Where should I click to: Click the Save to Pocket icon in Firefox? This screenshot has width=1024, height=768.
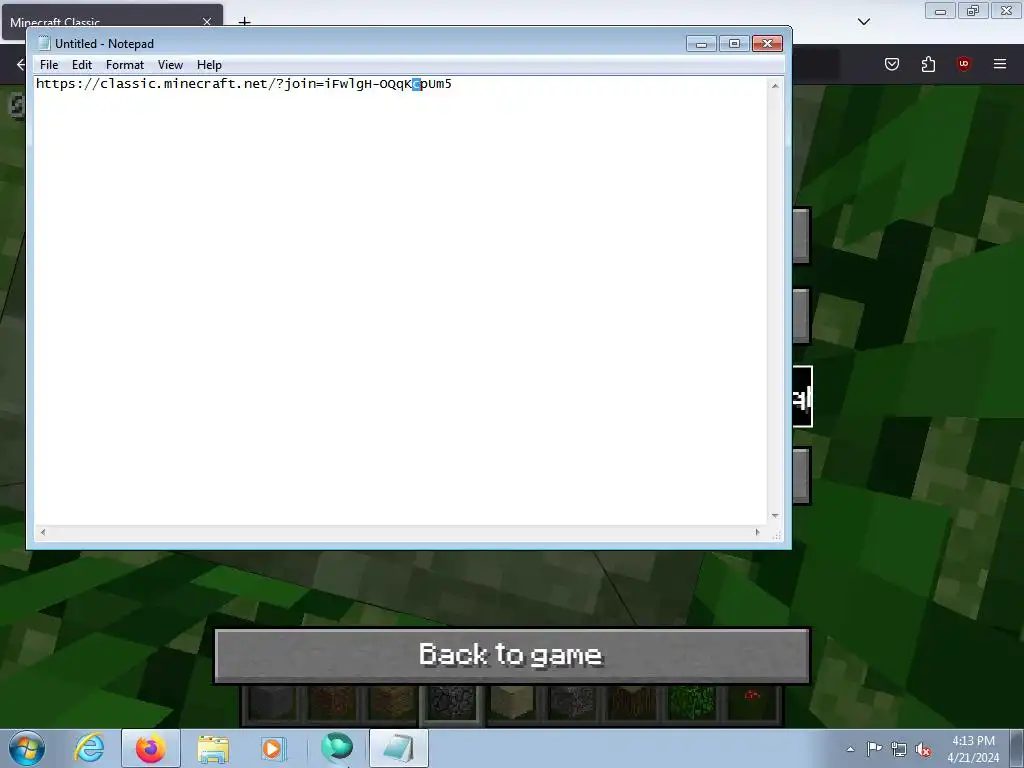892,64
